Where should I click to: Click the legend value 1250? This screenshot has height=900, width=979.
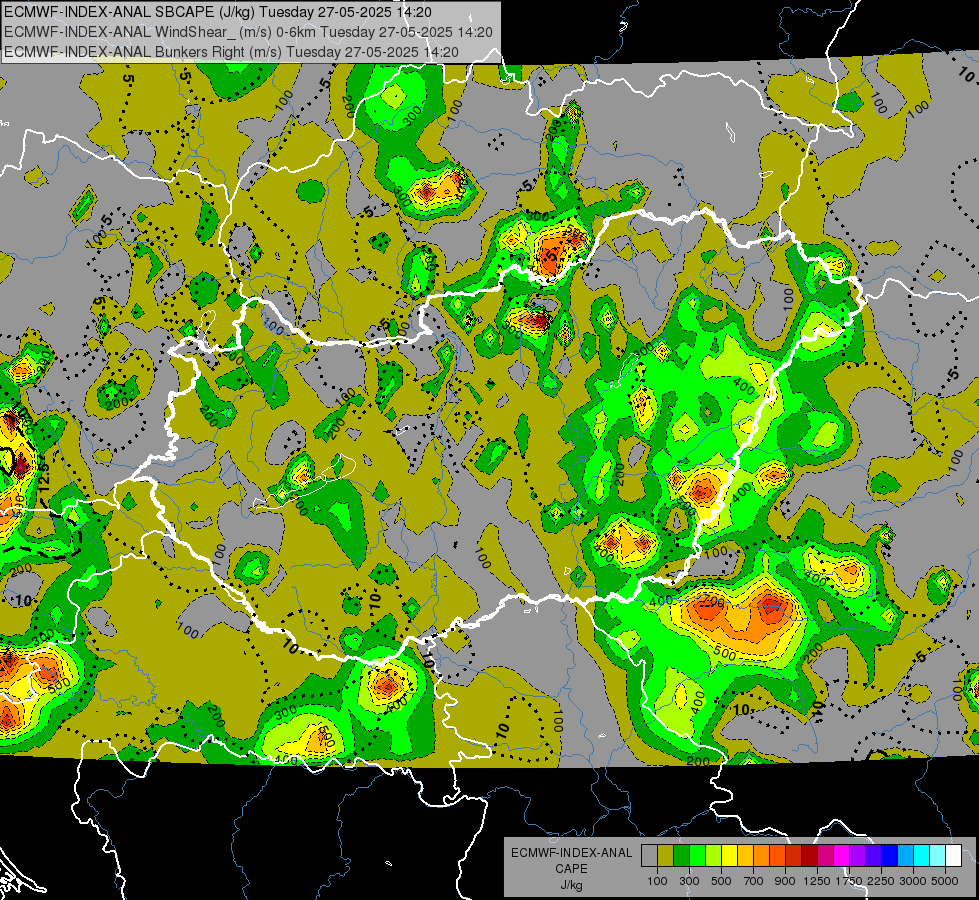point(817,881)
